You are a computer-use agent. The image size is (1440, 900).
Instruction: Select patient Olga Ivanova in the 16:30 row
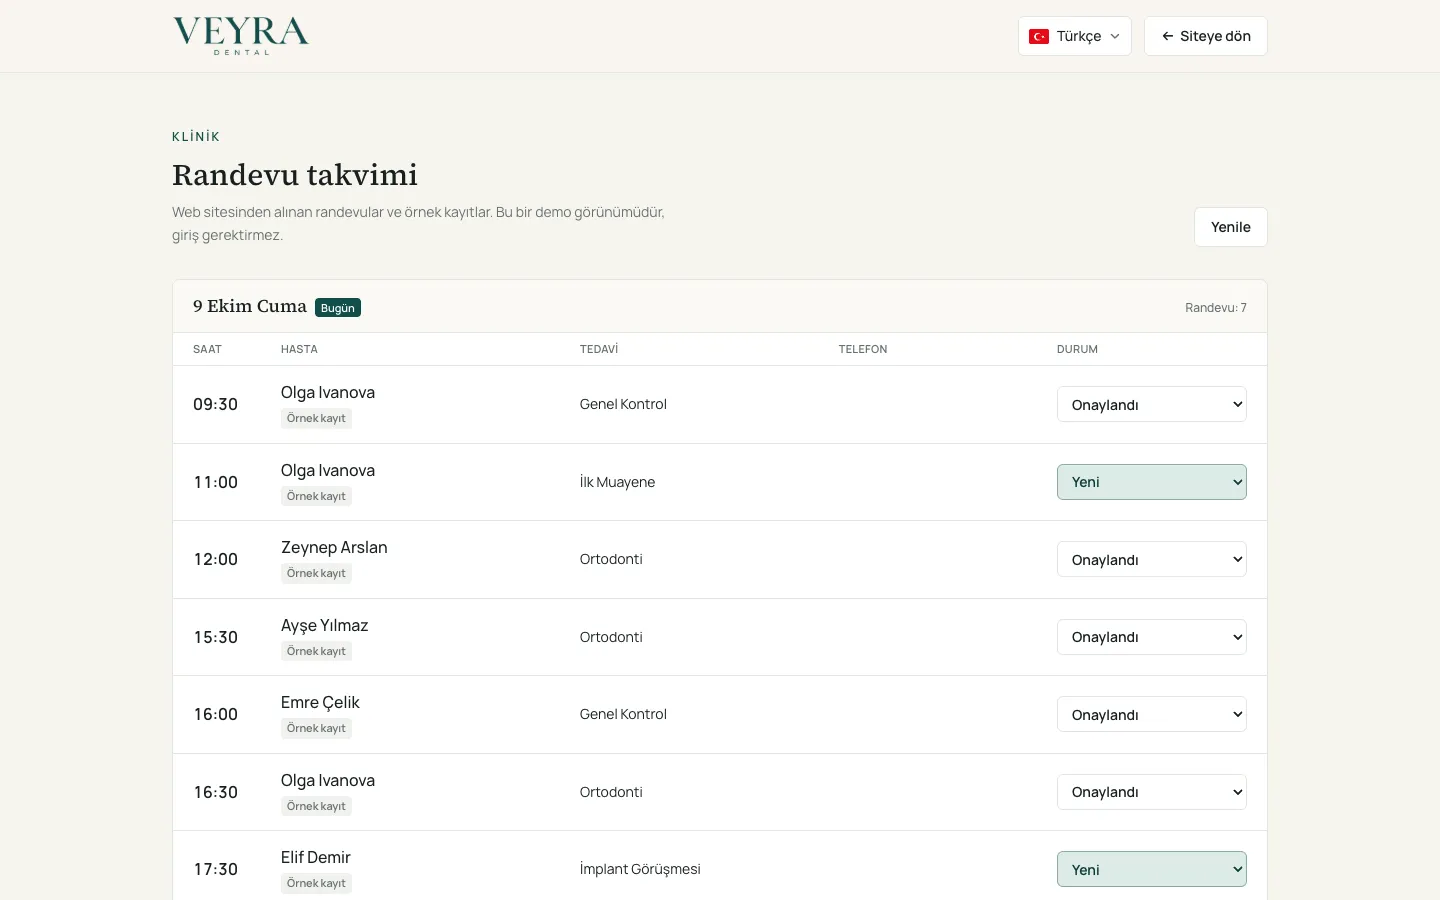(x=328, y=781)
